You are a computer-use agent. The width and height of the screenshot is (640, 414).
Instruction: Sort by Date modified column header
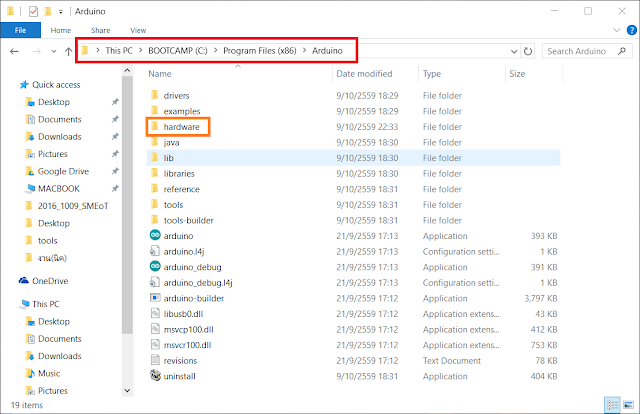point(364,73)
